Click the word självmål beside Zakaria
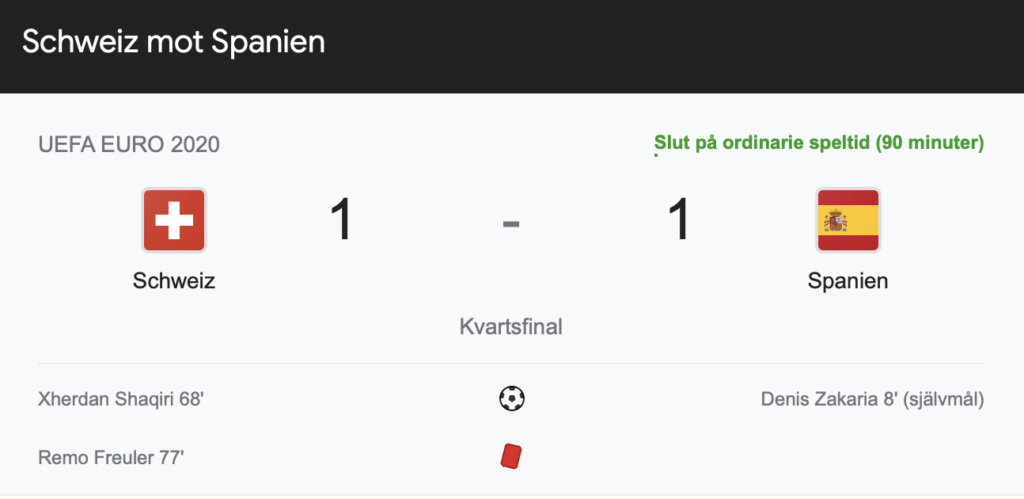1024x499 pixels. tap(944, 399)
